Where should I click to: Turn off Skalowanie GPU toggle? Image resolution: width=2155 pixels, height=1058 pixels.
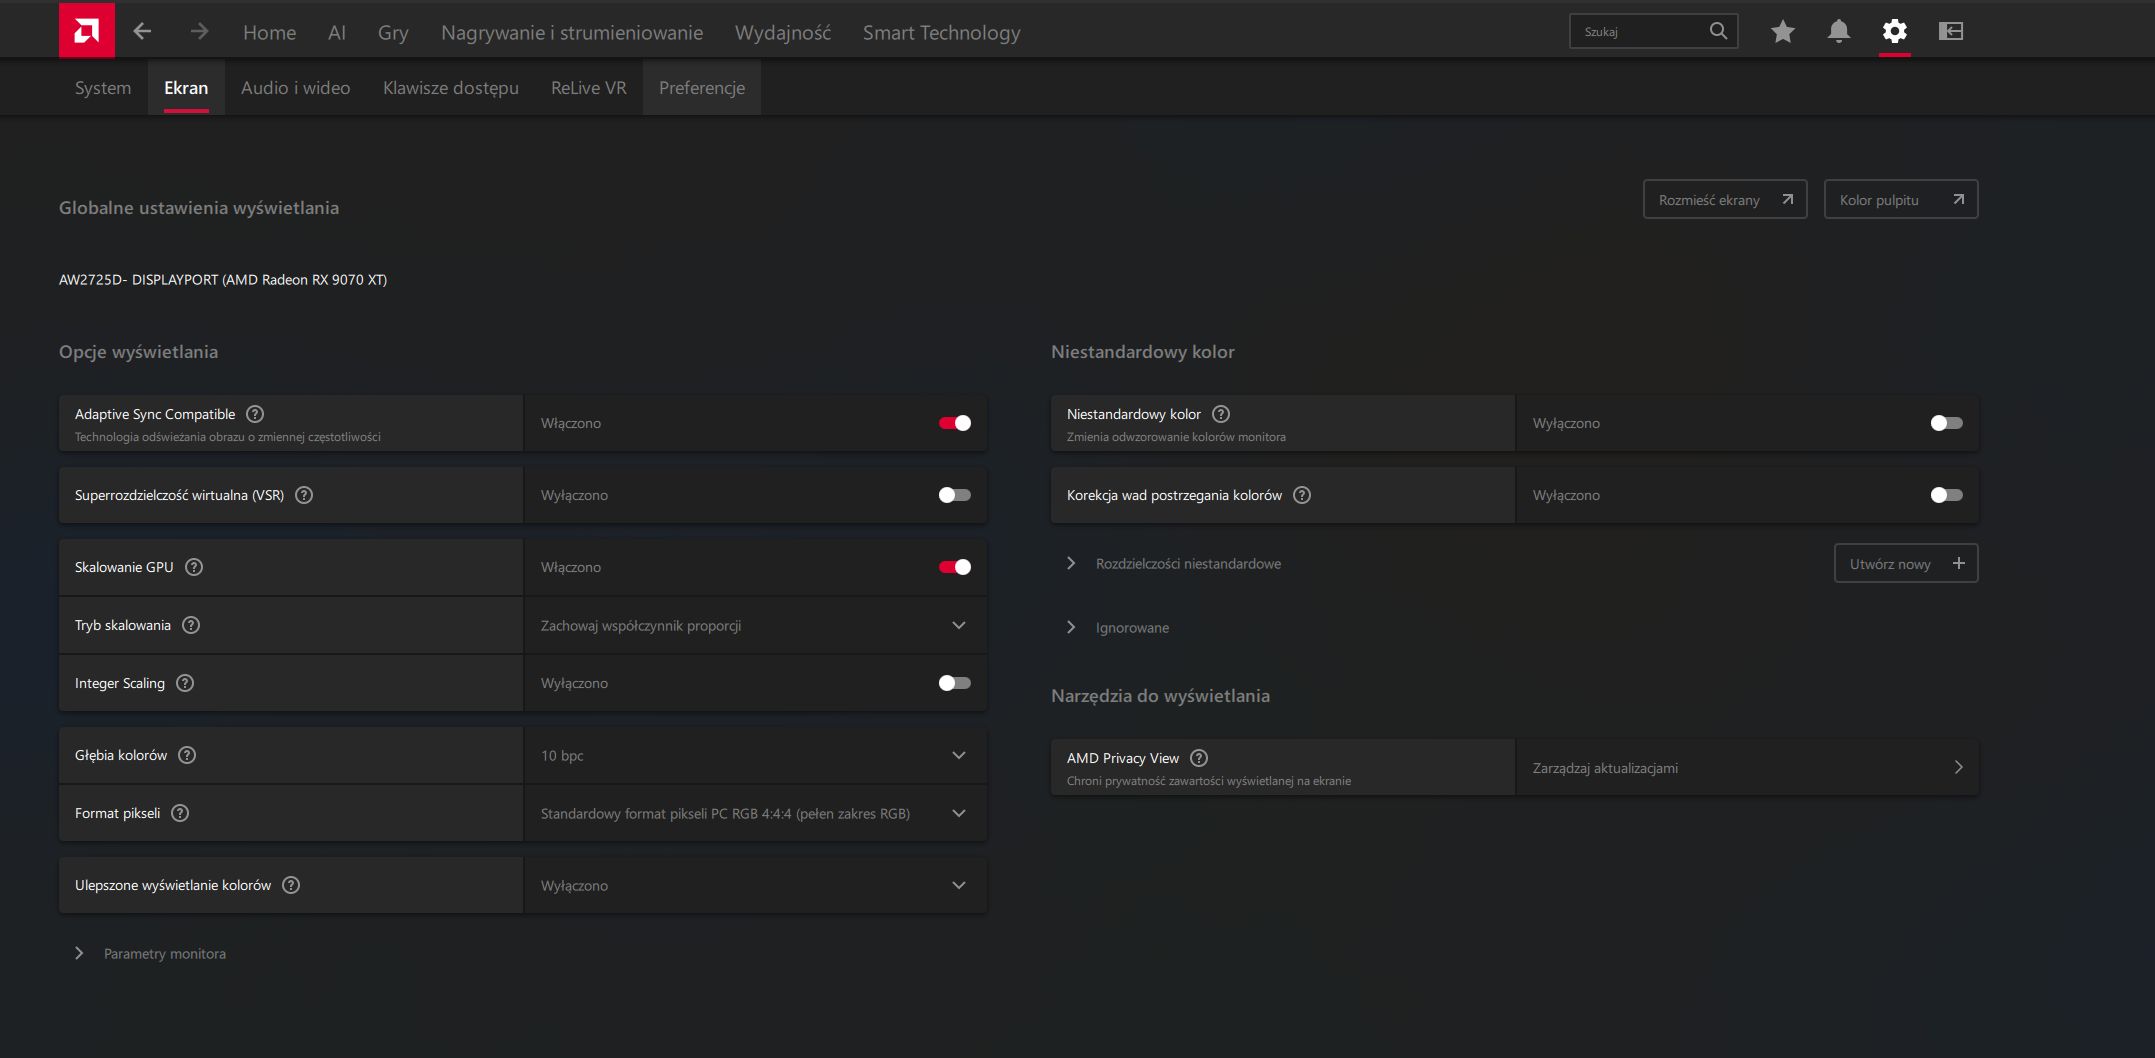(x=954, y=567)
